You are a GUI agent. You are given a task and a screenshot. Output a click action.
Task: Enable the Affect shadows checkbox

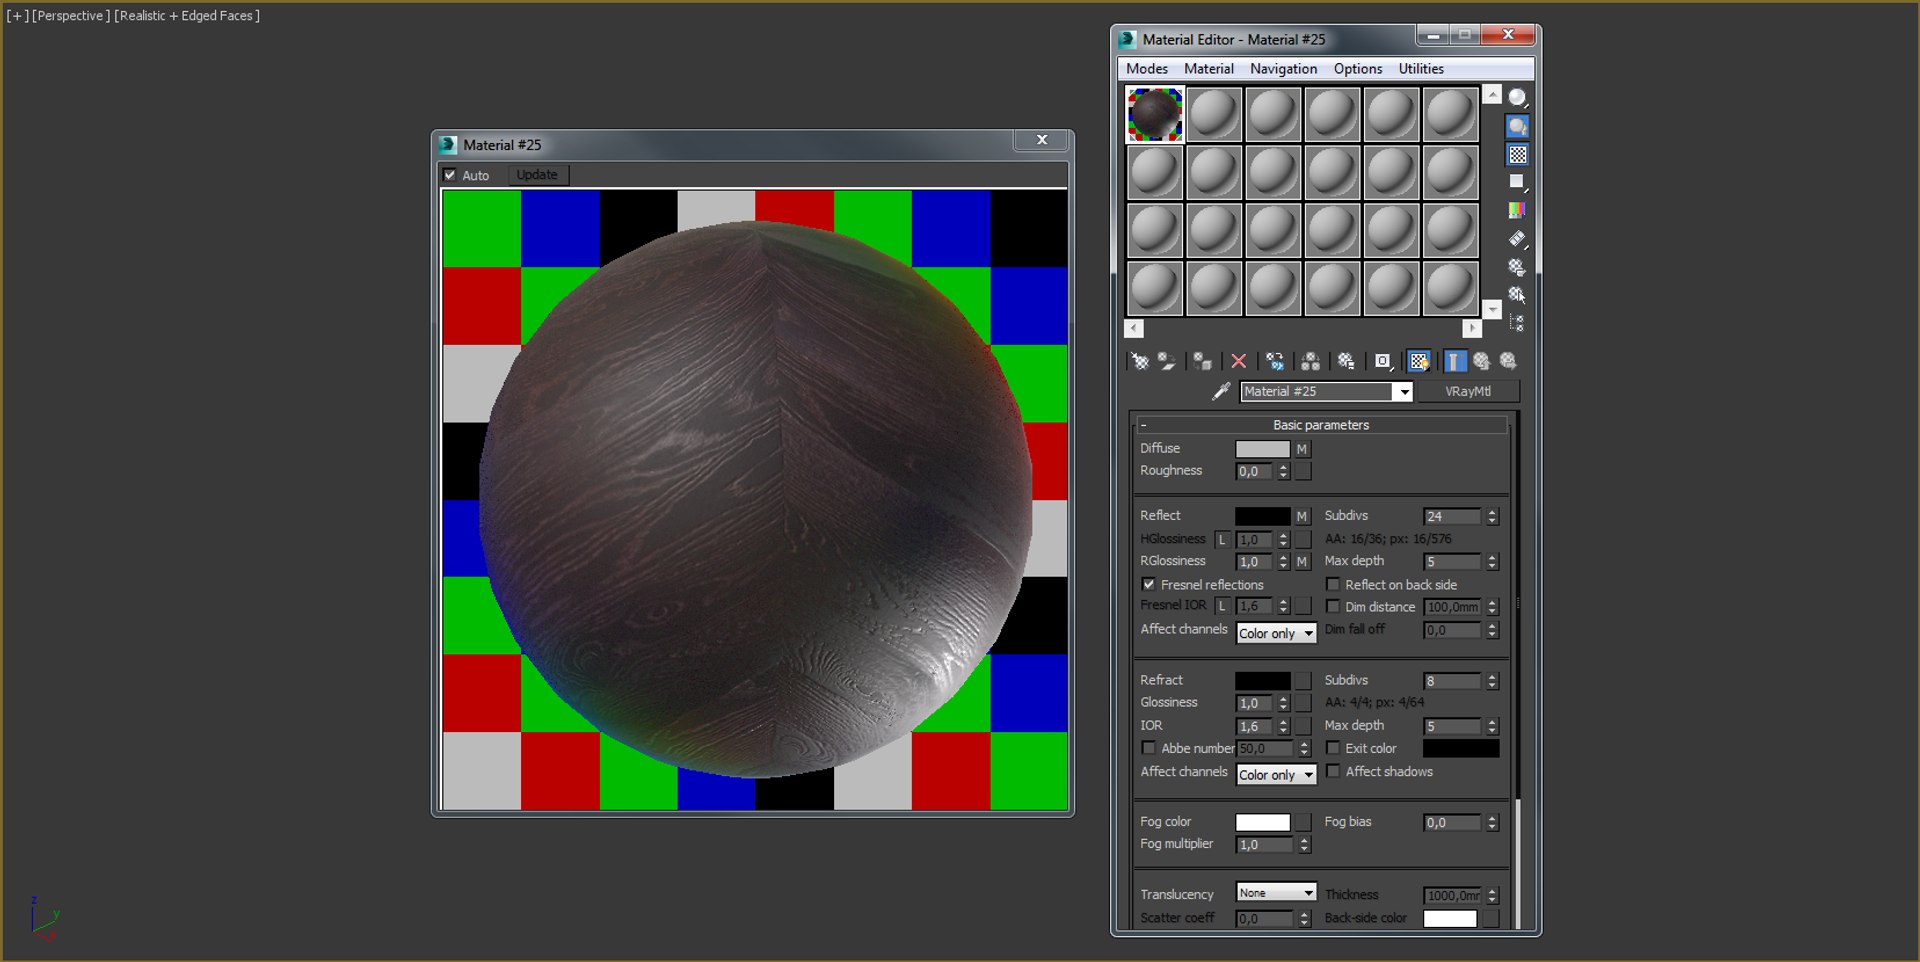pos(1333,771)
